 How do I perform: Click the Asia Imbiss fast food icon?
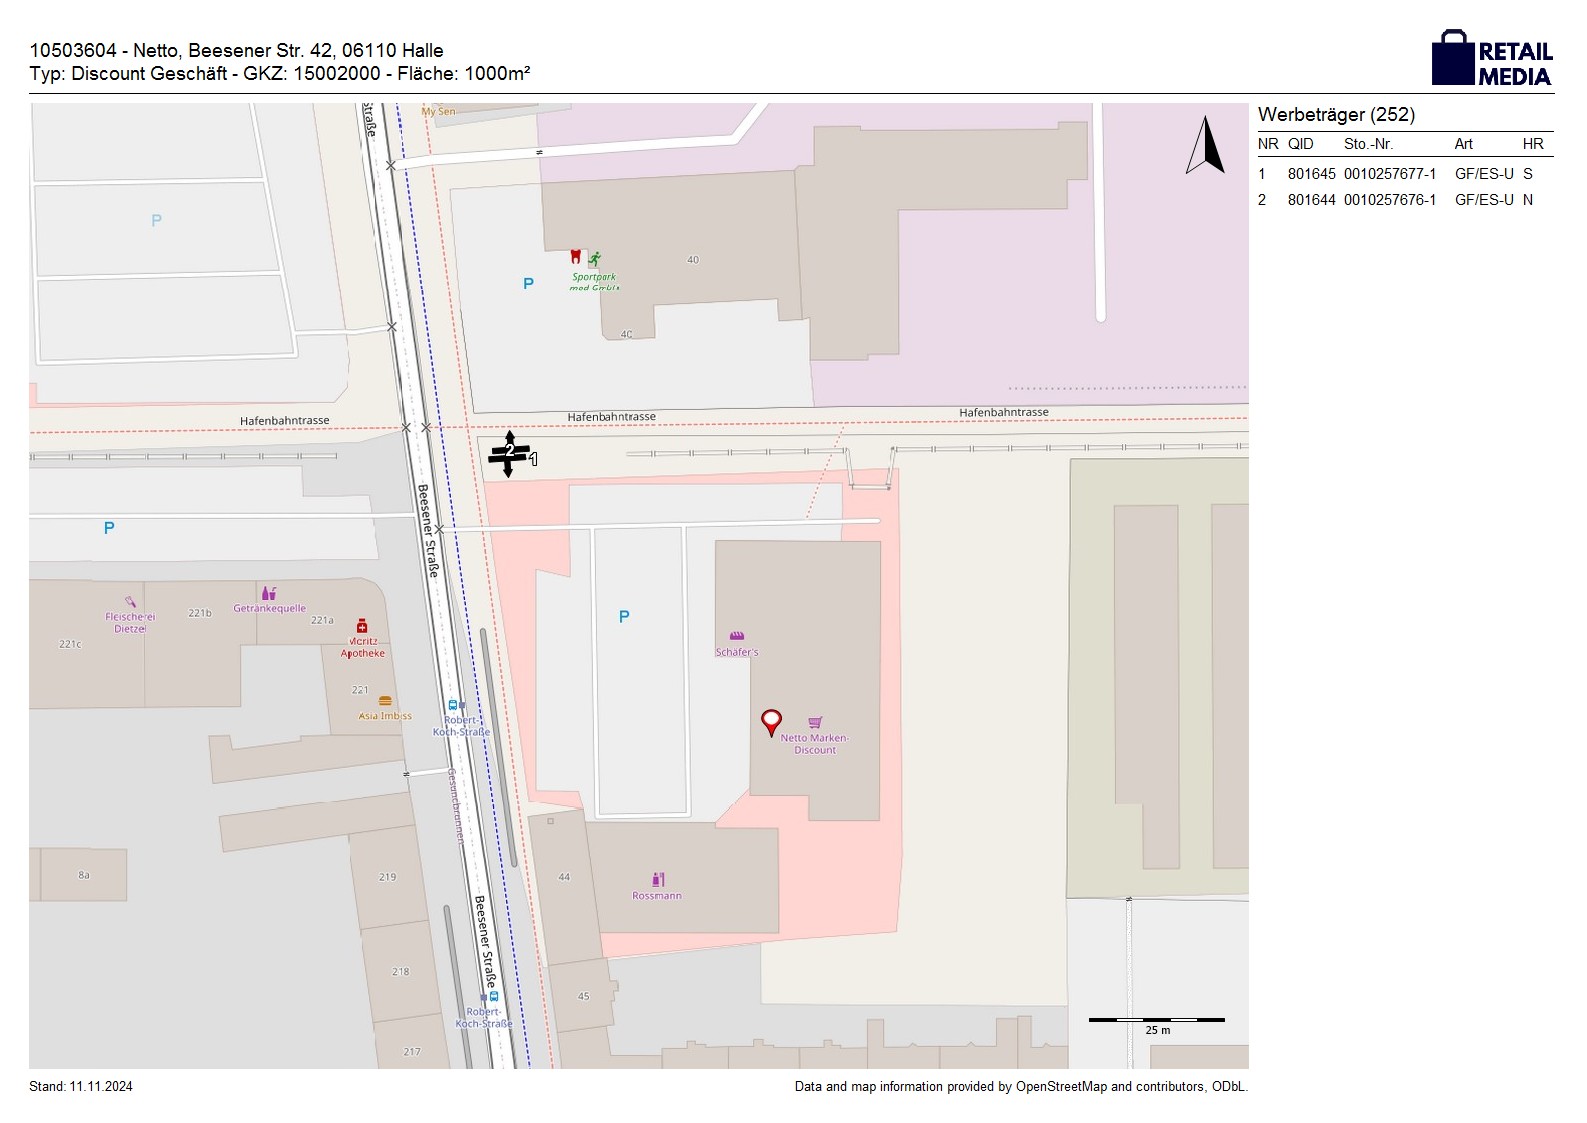(x=385, y=701)
